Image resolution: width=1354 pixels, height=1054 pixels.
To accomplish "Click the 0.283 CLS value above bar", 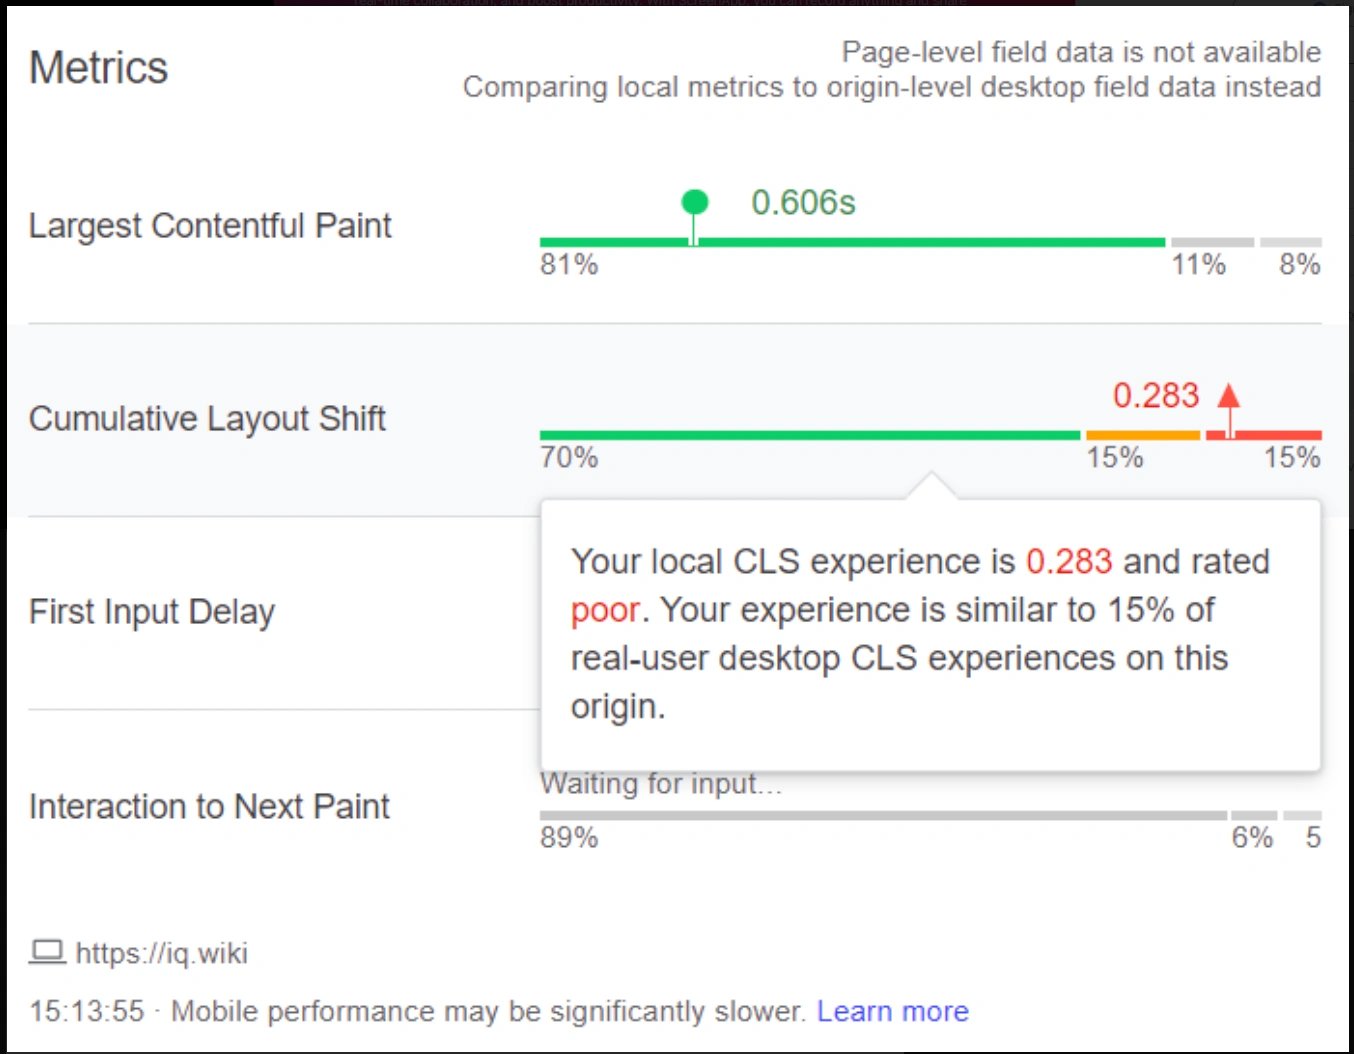I will (x=1156, y=396).
